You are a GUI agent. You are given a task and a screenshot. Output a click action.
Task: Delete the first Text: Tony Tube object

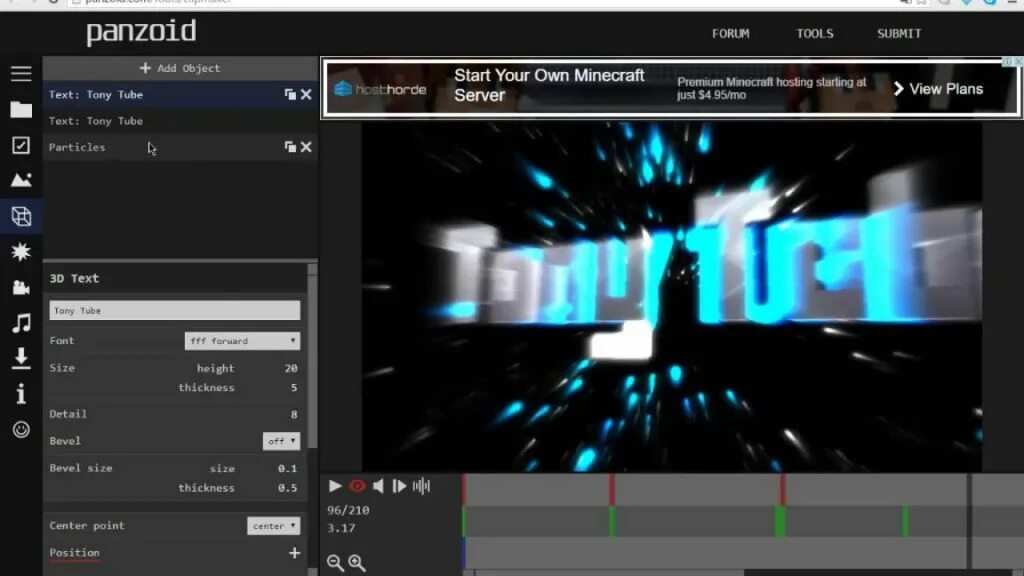306,95
